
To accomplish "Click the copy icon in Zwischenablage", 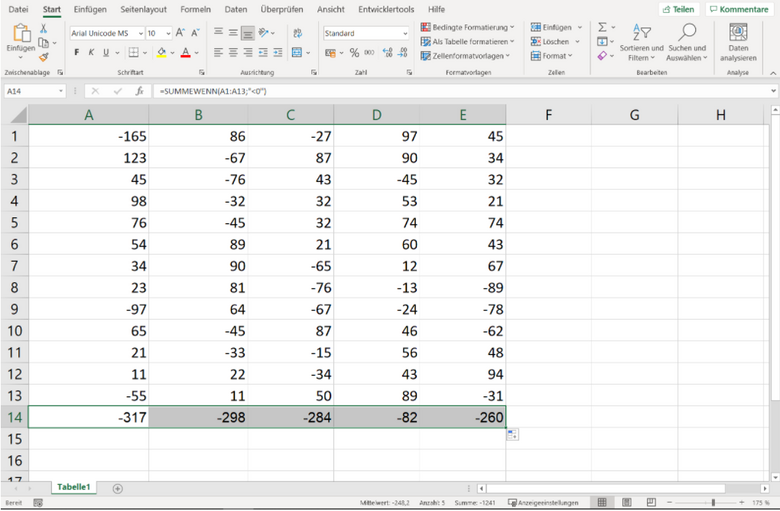I will (x=44, y=43).
